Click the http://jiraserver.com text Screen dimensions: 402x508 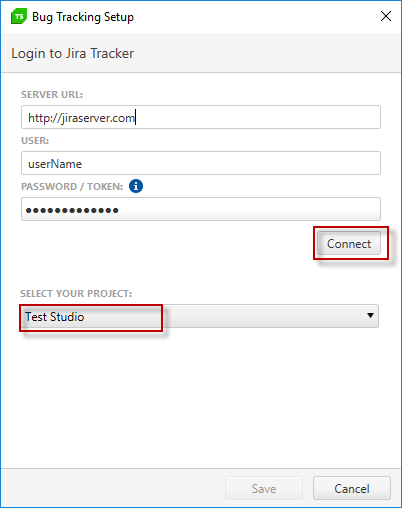81,118
